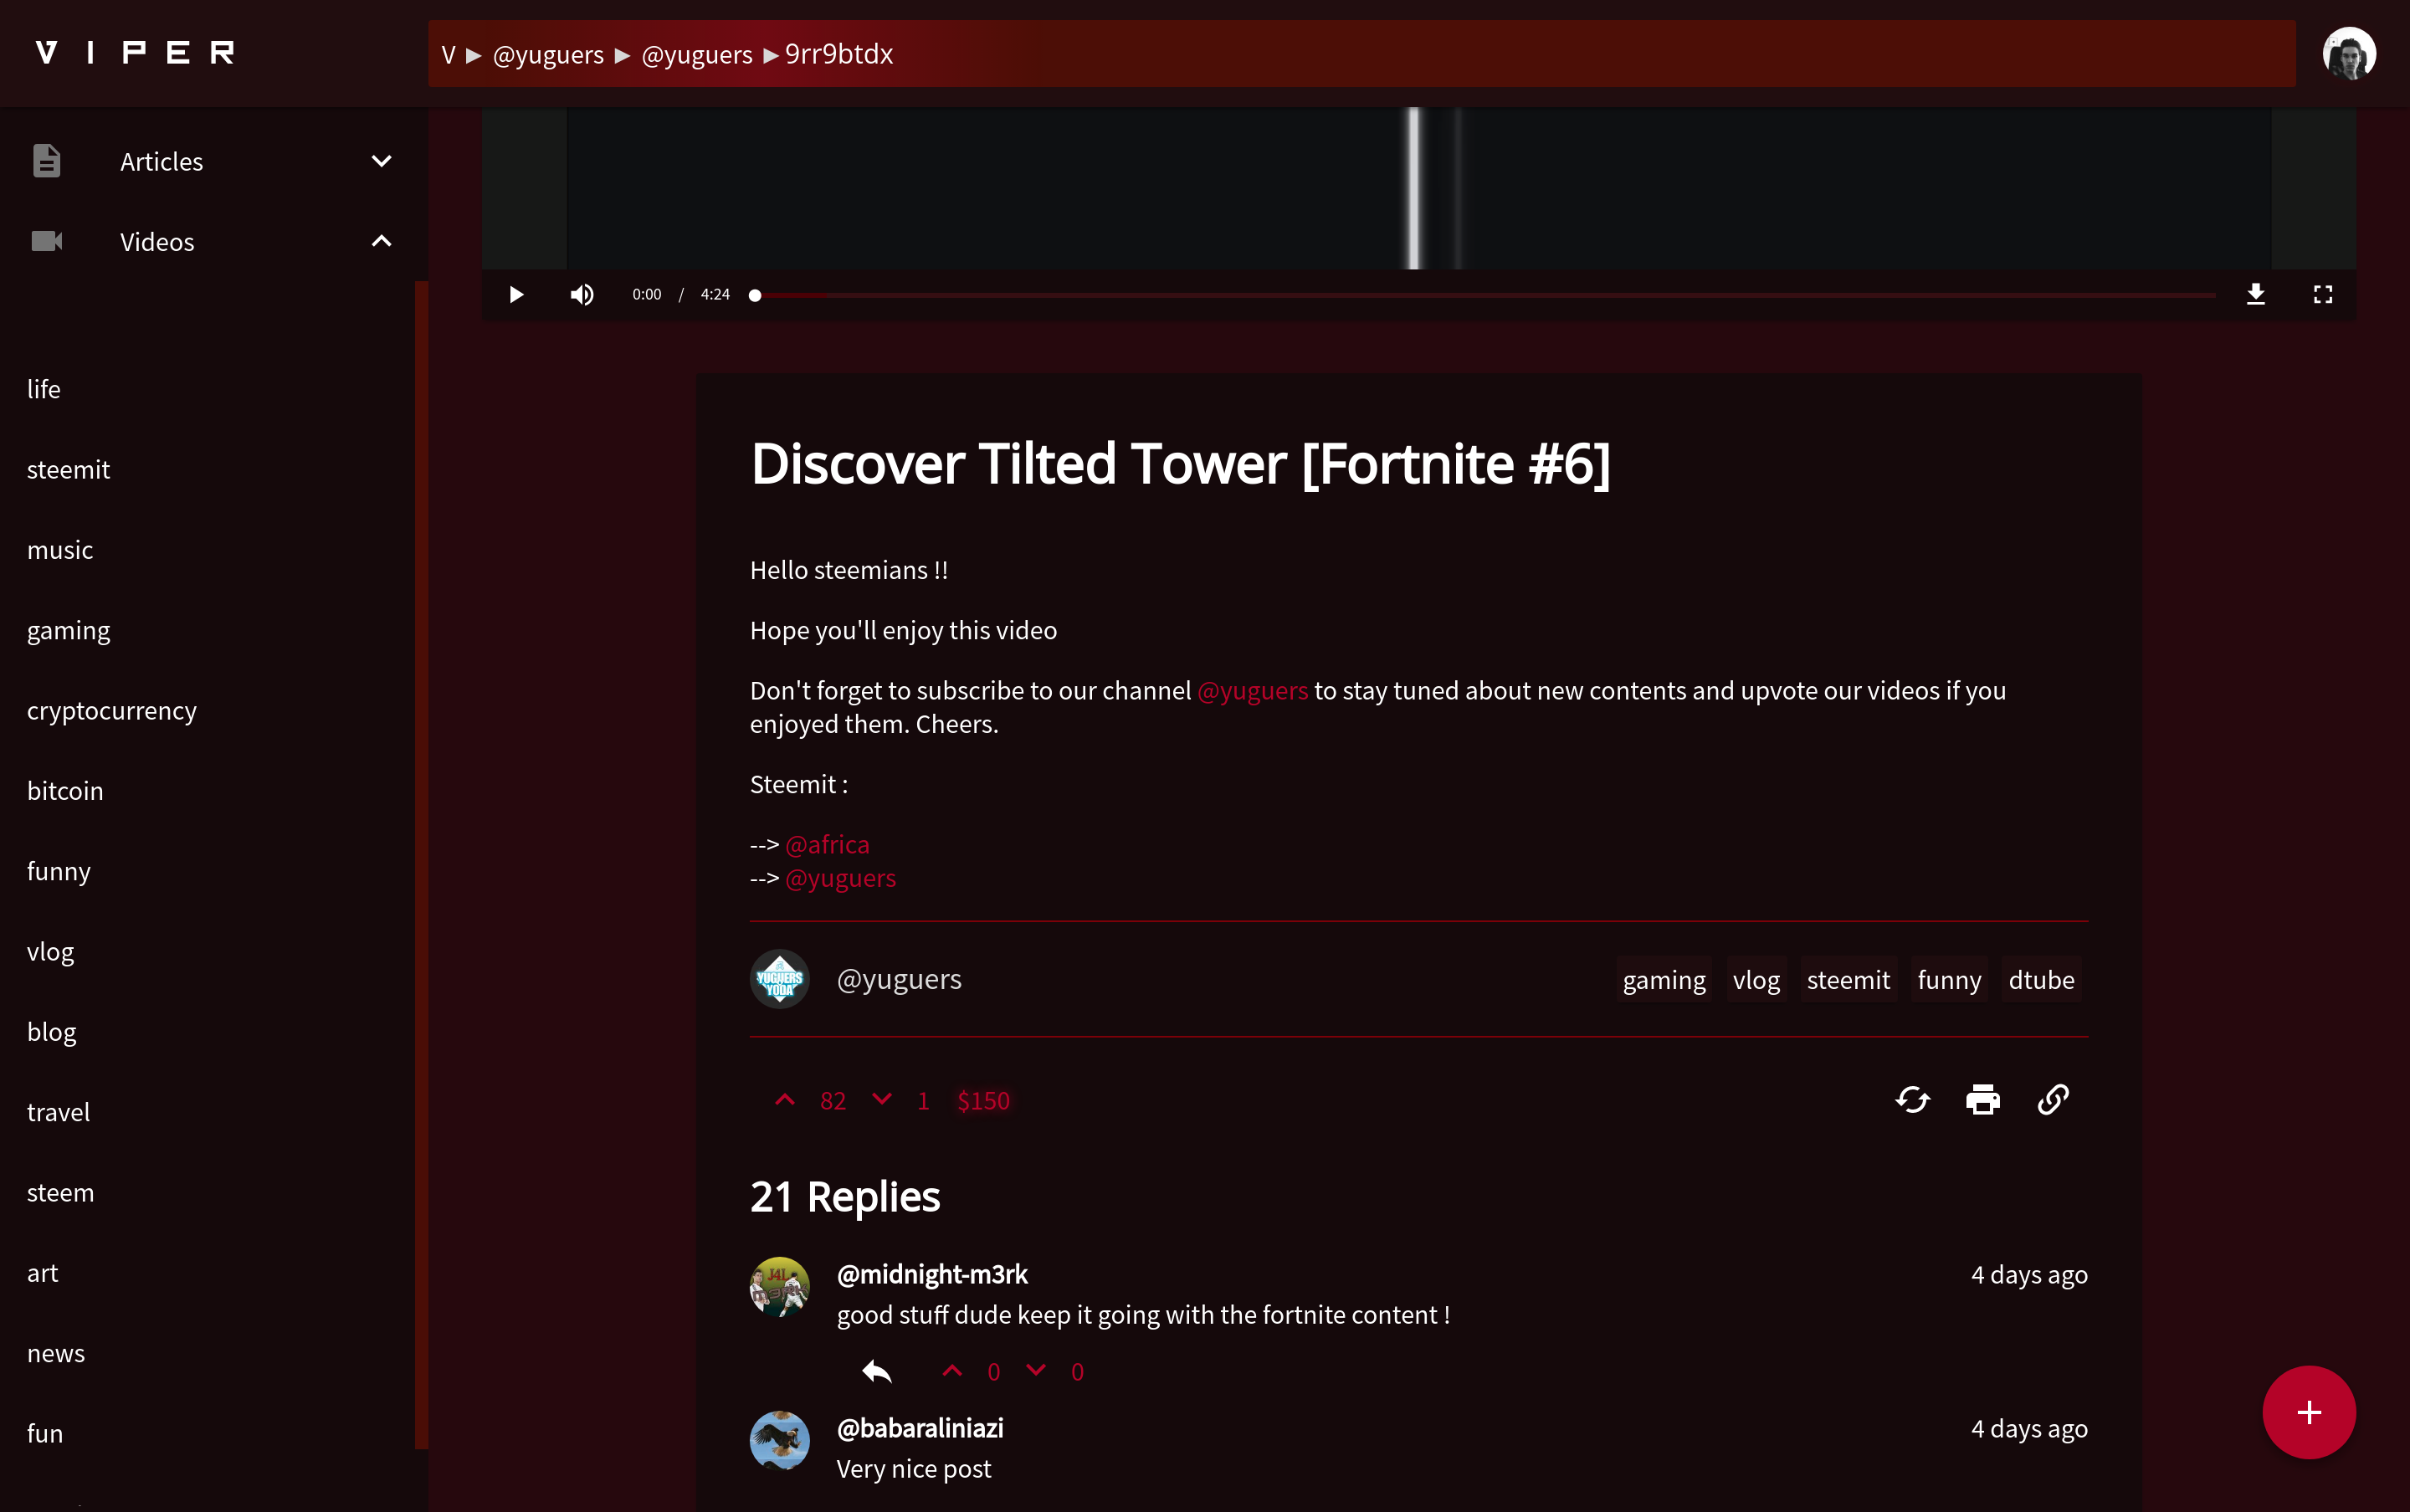Open the art category in sidebar

(43, 1273)
